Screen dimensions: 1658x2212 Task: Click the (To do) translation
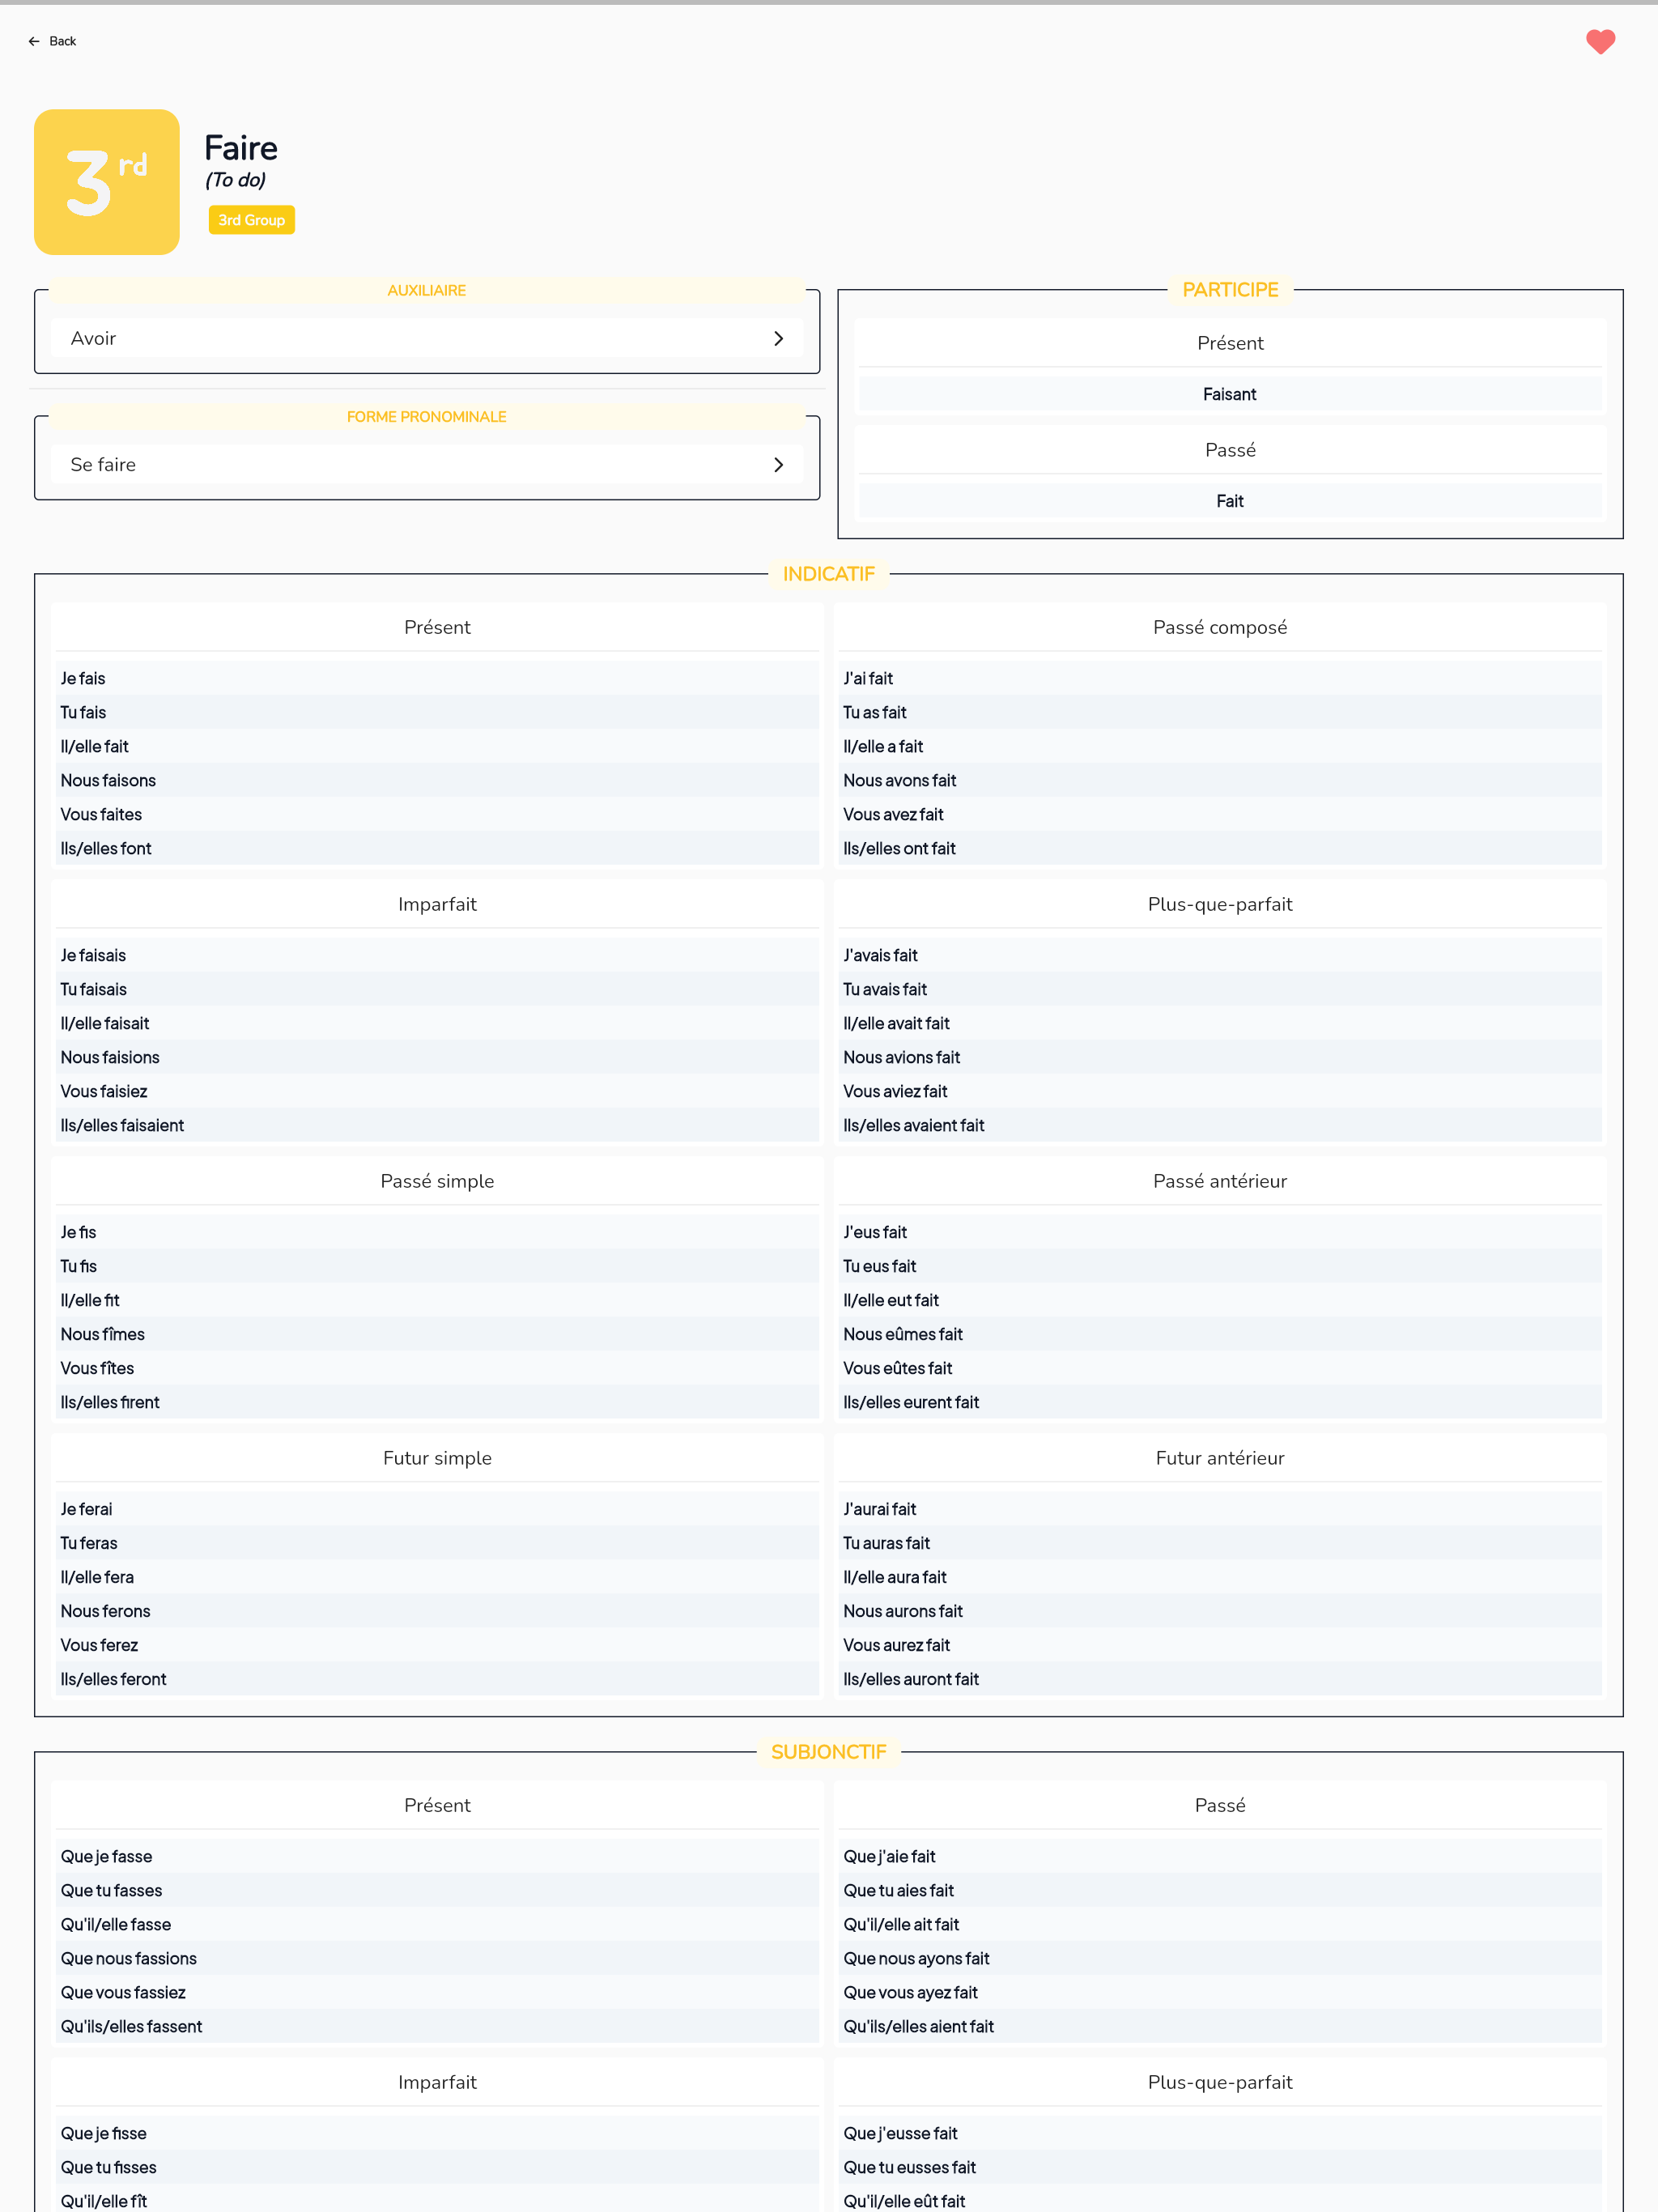pyautogui.click(x=235, y=180)
